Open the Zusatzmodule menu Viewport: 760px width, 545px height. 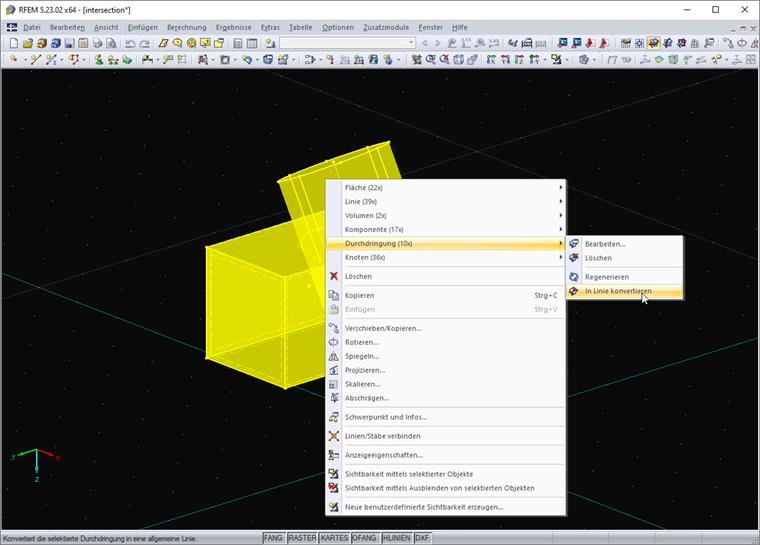pos(385,27)
